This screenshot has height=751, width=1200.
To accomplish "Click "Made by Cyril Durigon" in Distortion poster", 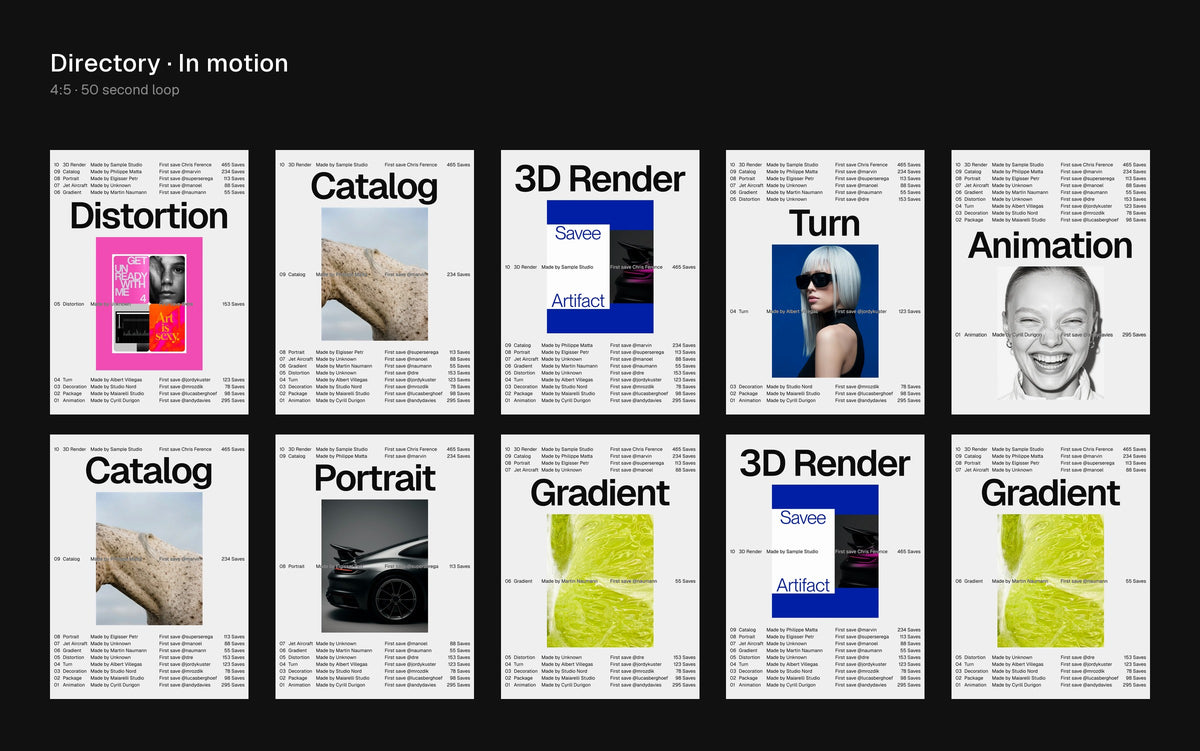I will pyautogui.click(x=113, y=401).
